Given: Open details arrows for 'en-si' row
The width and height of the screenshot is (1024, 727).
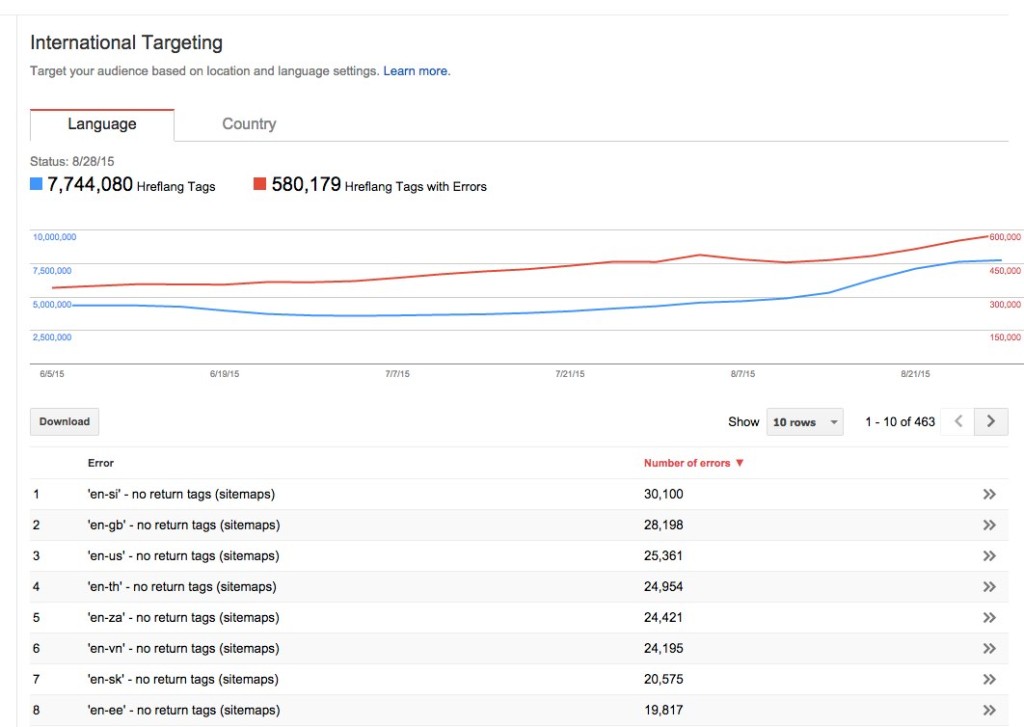Looking at the screenshot, I should tap(989, 494).
